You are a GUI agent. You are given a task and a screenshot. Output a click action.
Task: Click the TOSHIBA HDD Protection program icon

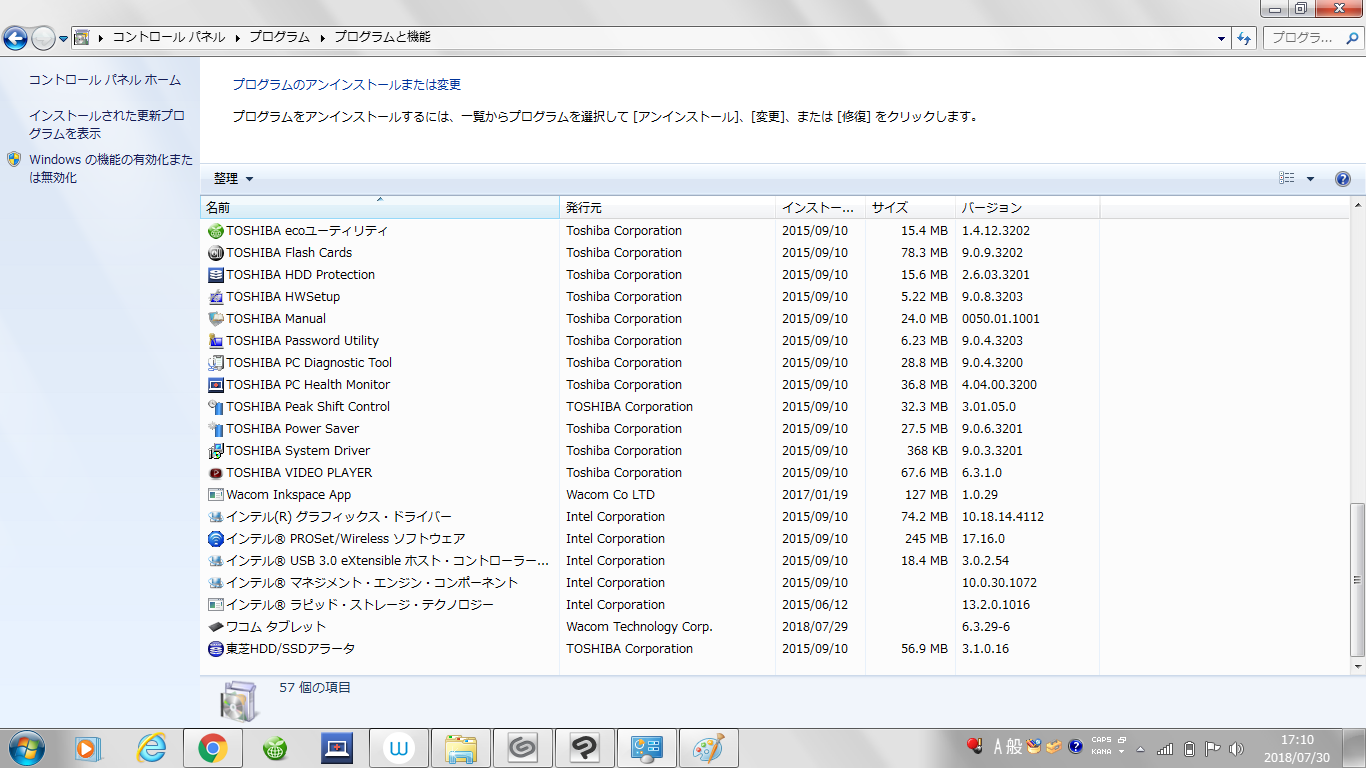[x=216, y=275]
